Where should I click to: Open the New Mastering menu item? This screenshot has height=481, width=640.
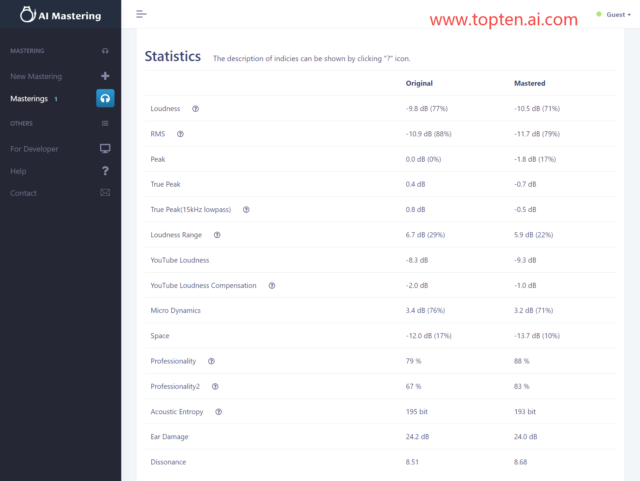36,76
